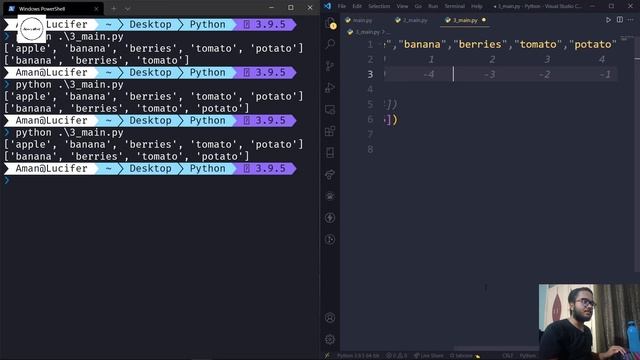Open the Run and Debug view
This screenshot has width=640, height=360.
point(330,87)
